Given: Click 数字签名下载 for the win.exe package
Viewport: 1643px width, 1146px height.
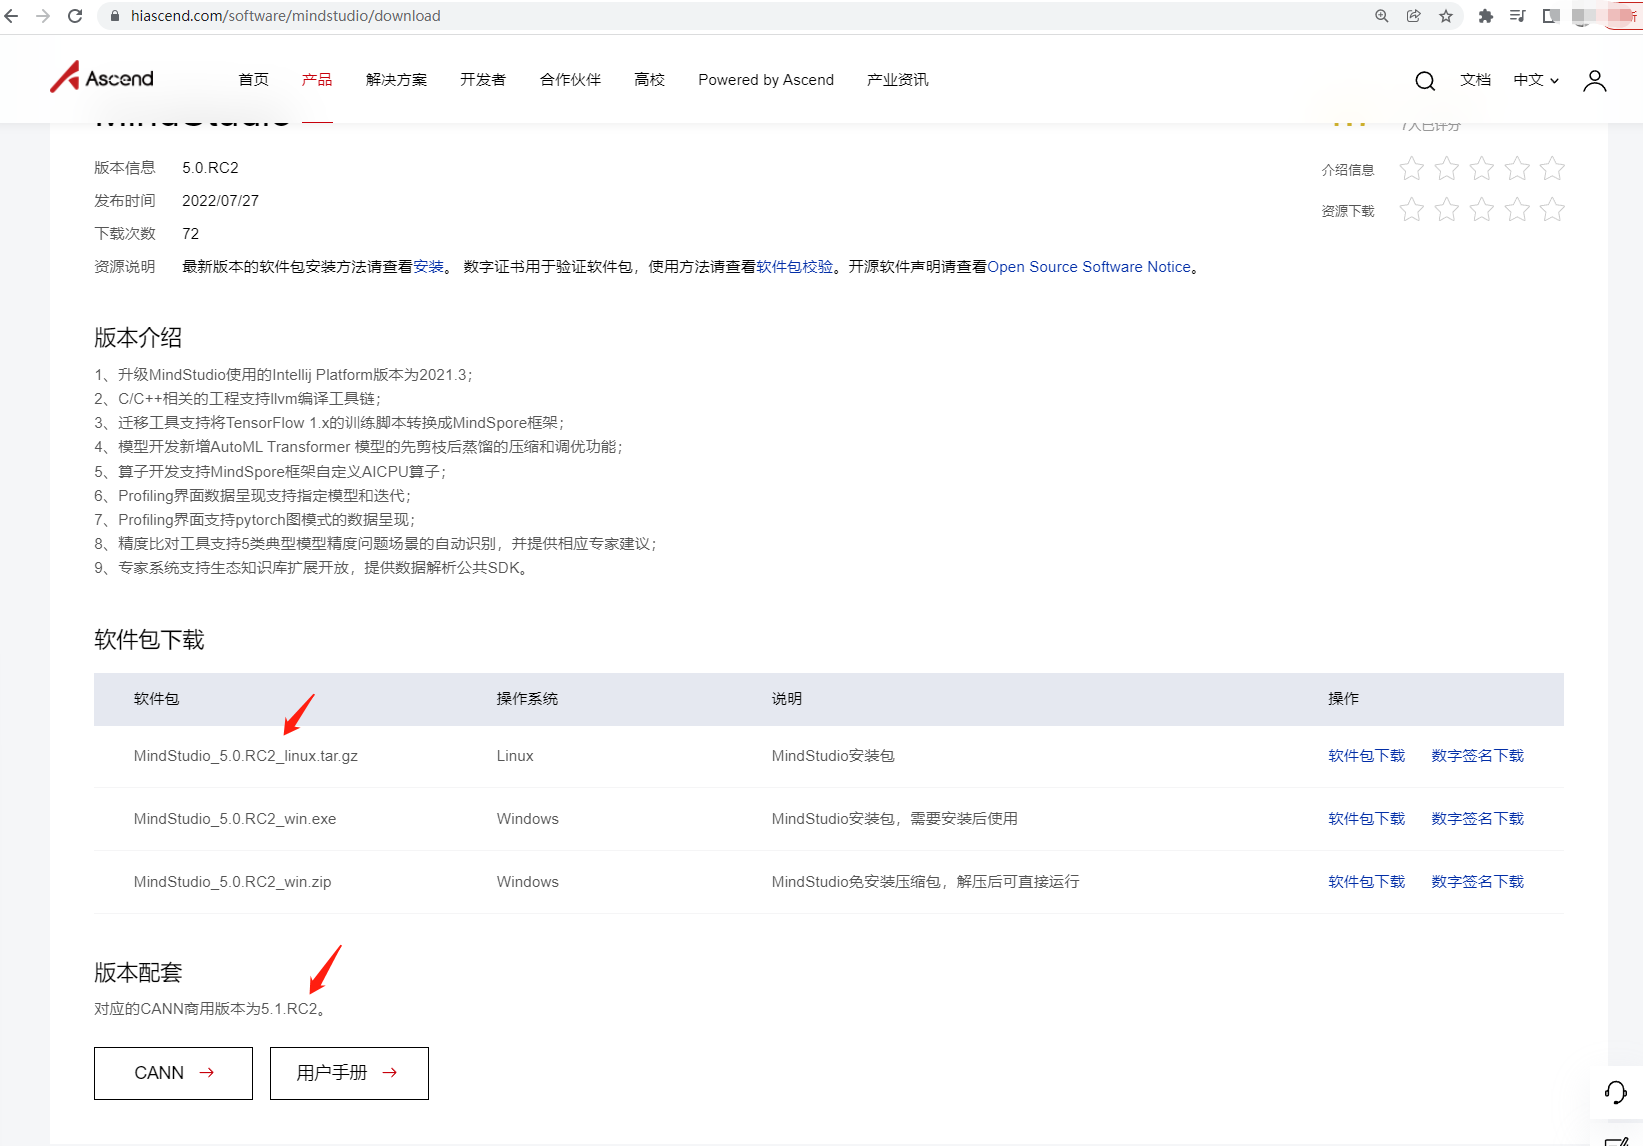Looking at the screenshot, I should pos(1478,819).
